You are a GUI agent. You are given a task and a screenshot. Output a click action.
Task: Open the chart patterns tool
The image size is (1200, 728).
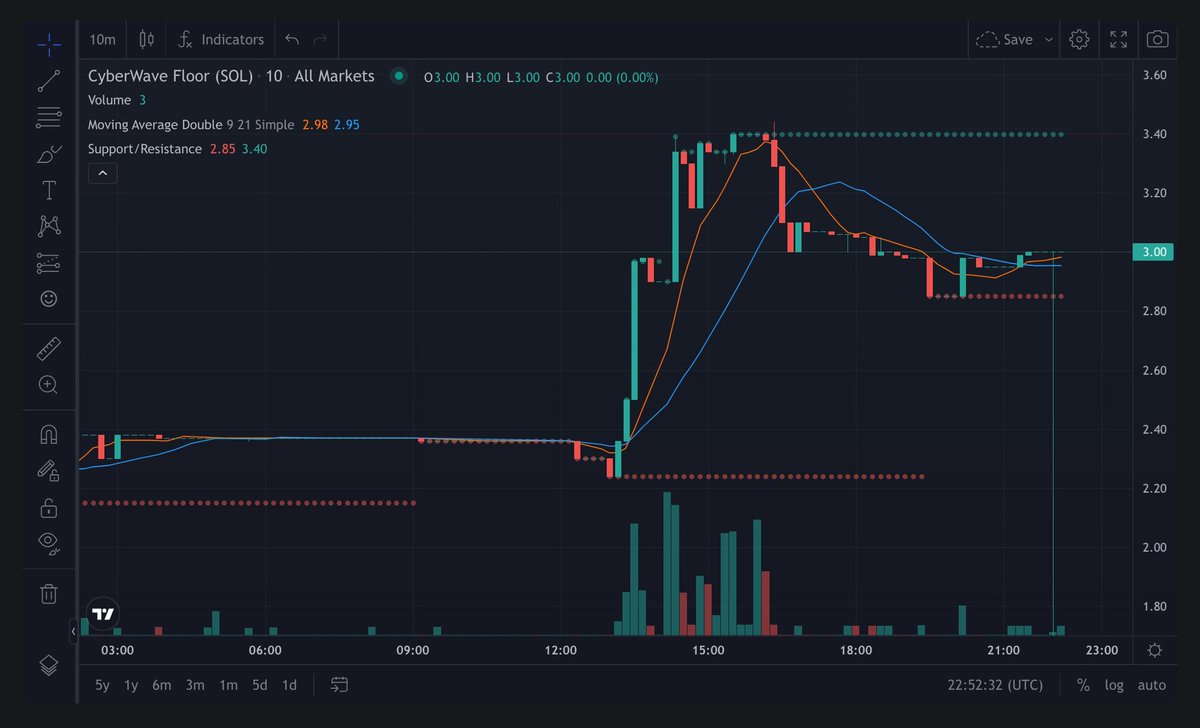click(48, 226)
